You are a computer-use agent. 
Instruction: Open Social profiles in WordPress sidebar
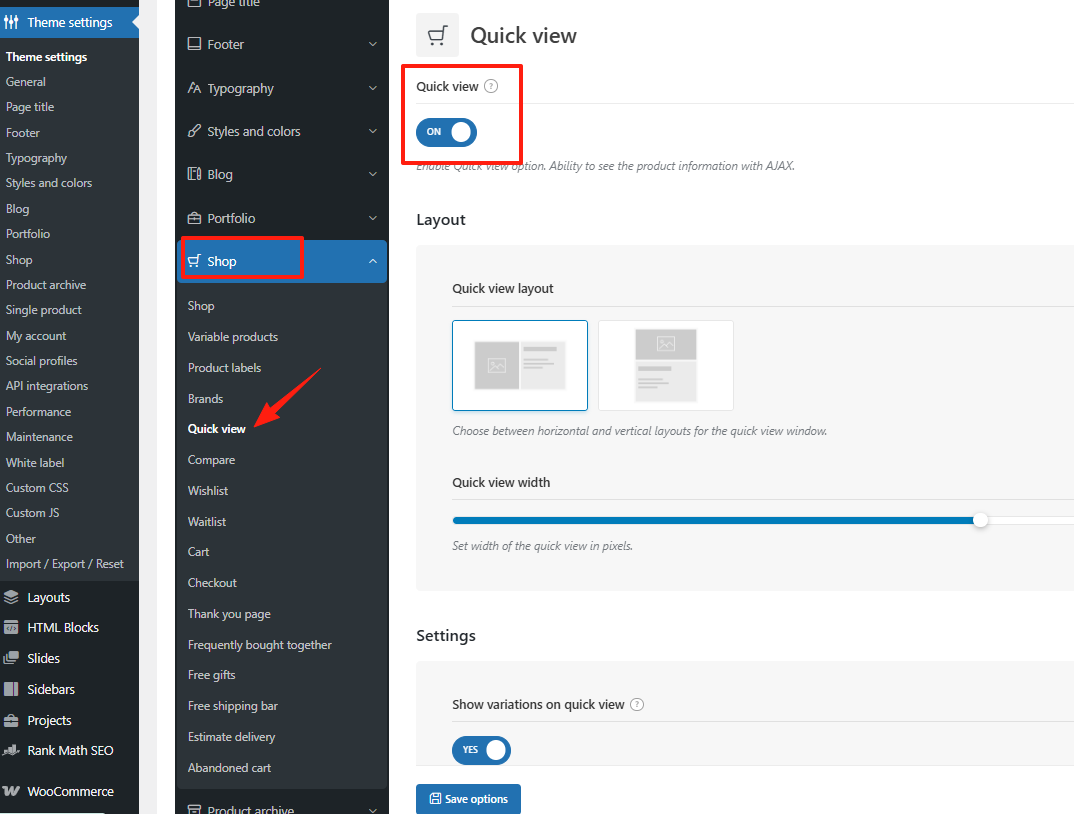click(42, 360)
